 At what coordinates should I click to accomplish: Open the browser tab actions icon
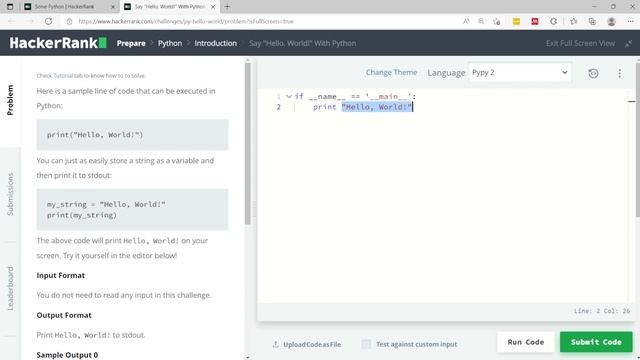point(10,7)
